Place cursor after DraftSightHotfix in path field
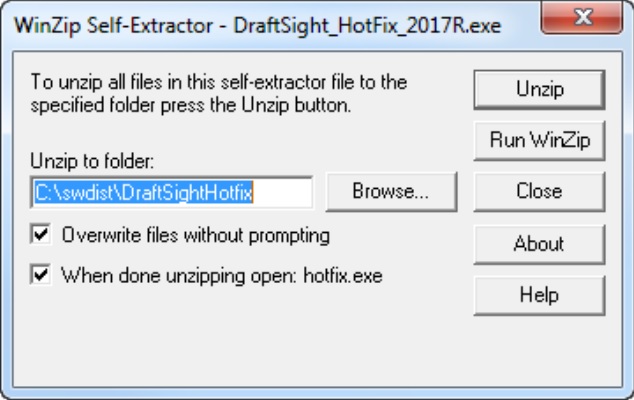 coord(254,192)
